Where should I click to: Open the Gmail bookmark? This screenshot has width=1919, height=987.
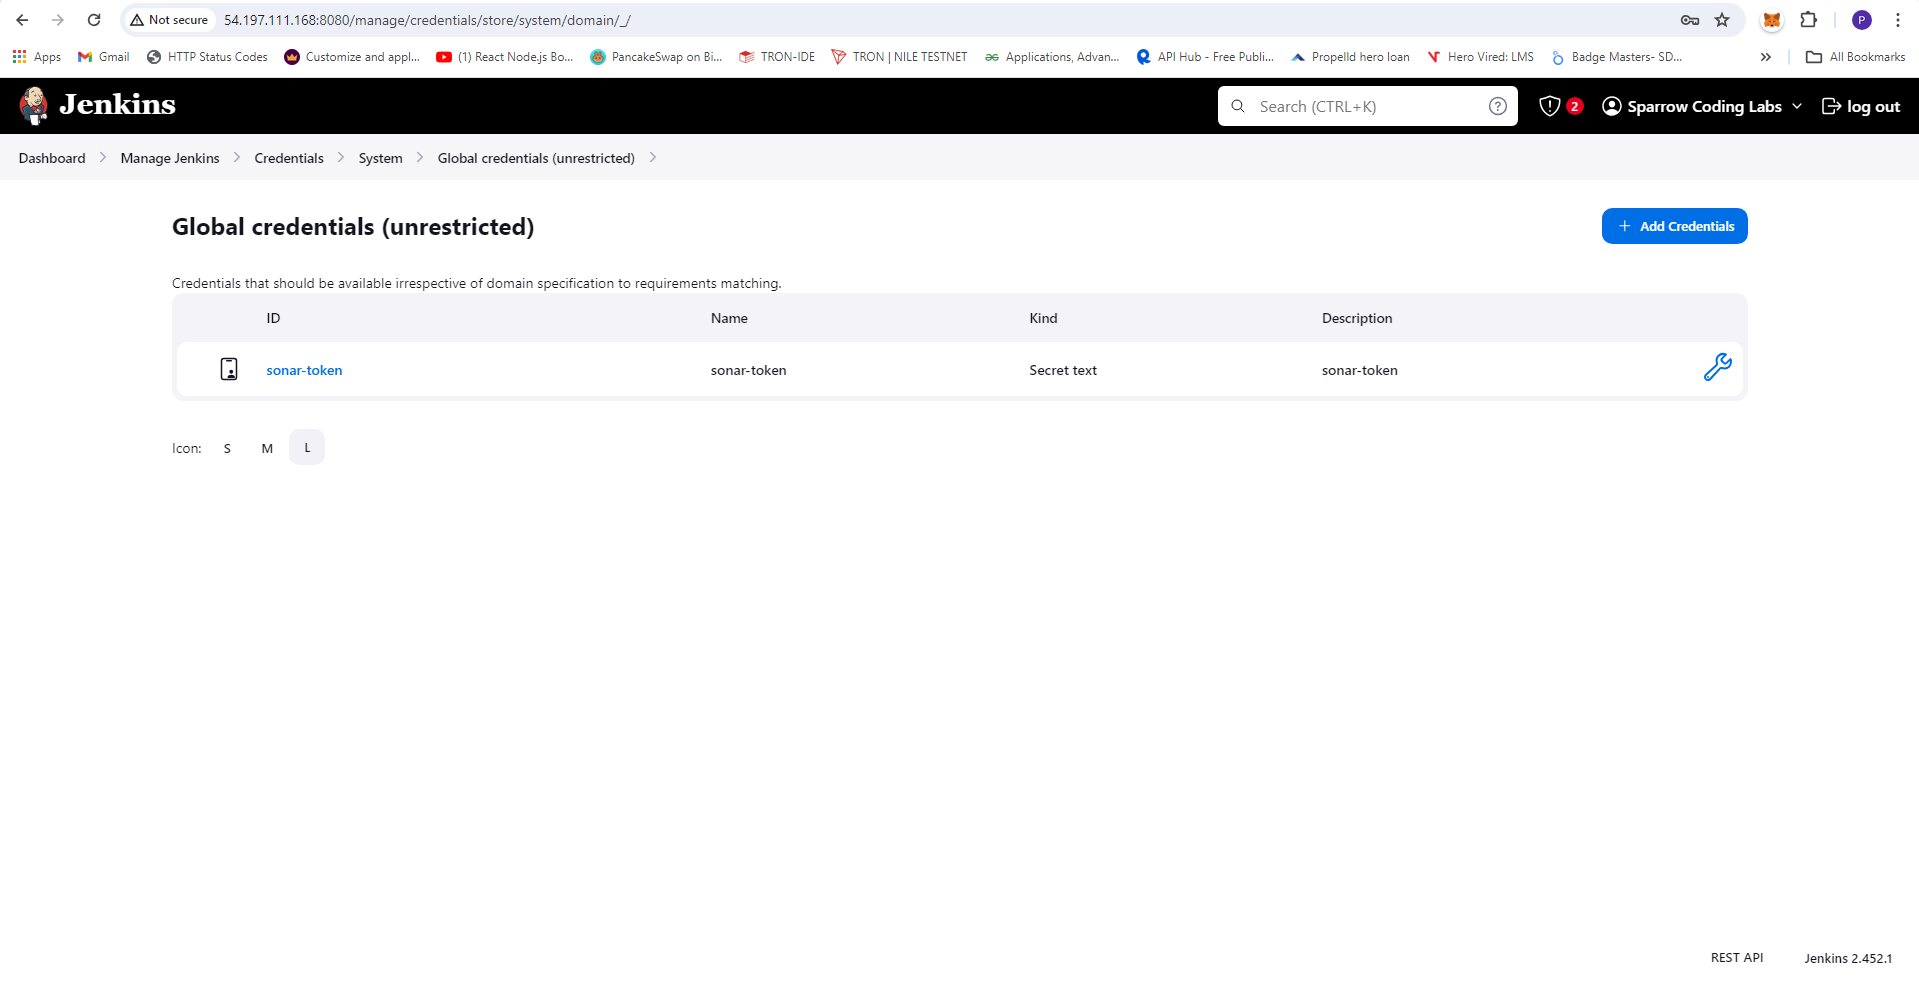click(x=104, y=57)
